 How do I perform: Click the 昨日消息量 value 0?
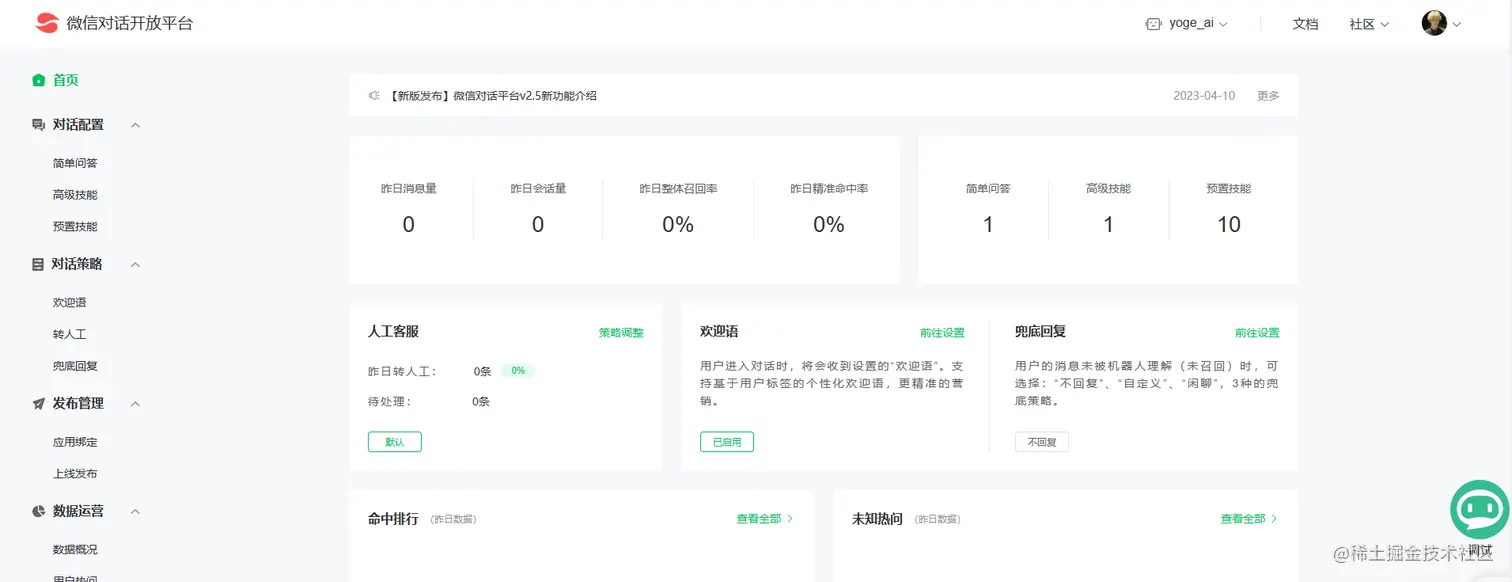(408, 225)
